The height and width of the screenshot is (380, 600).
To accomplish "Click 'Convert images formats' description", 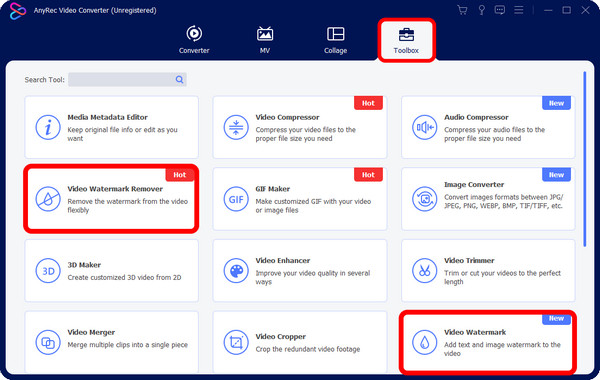I will tap(504, 201).
